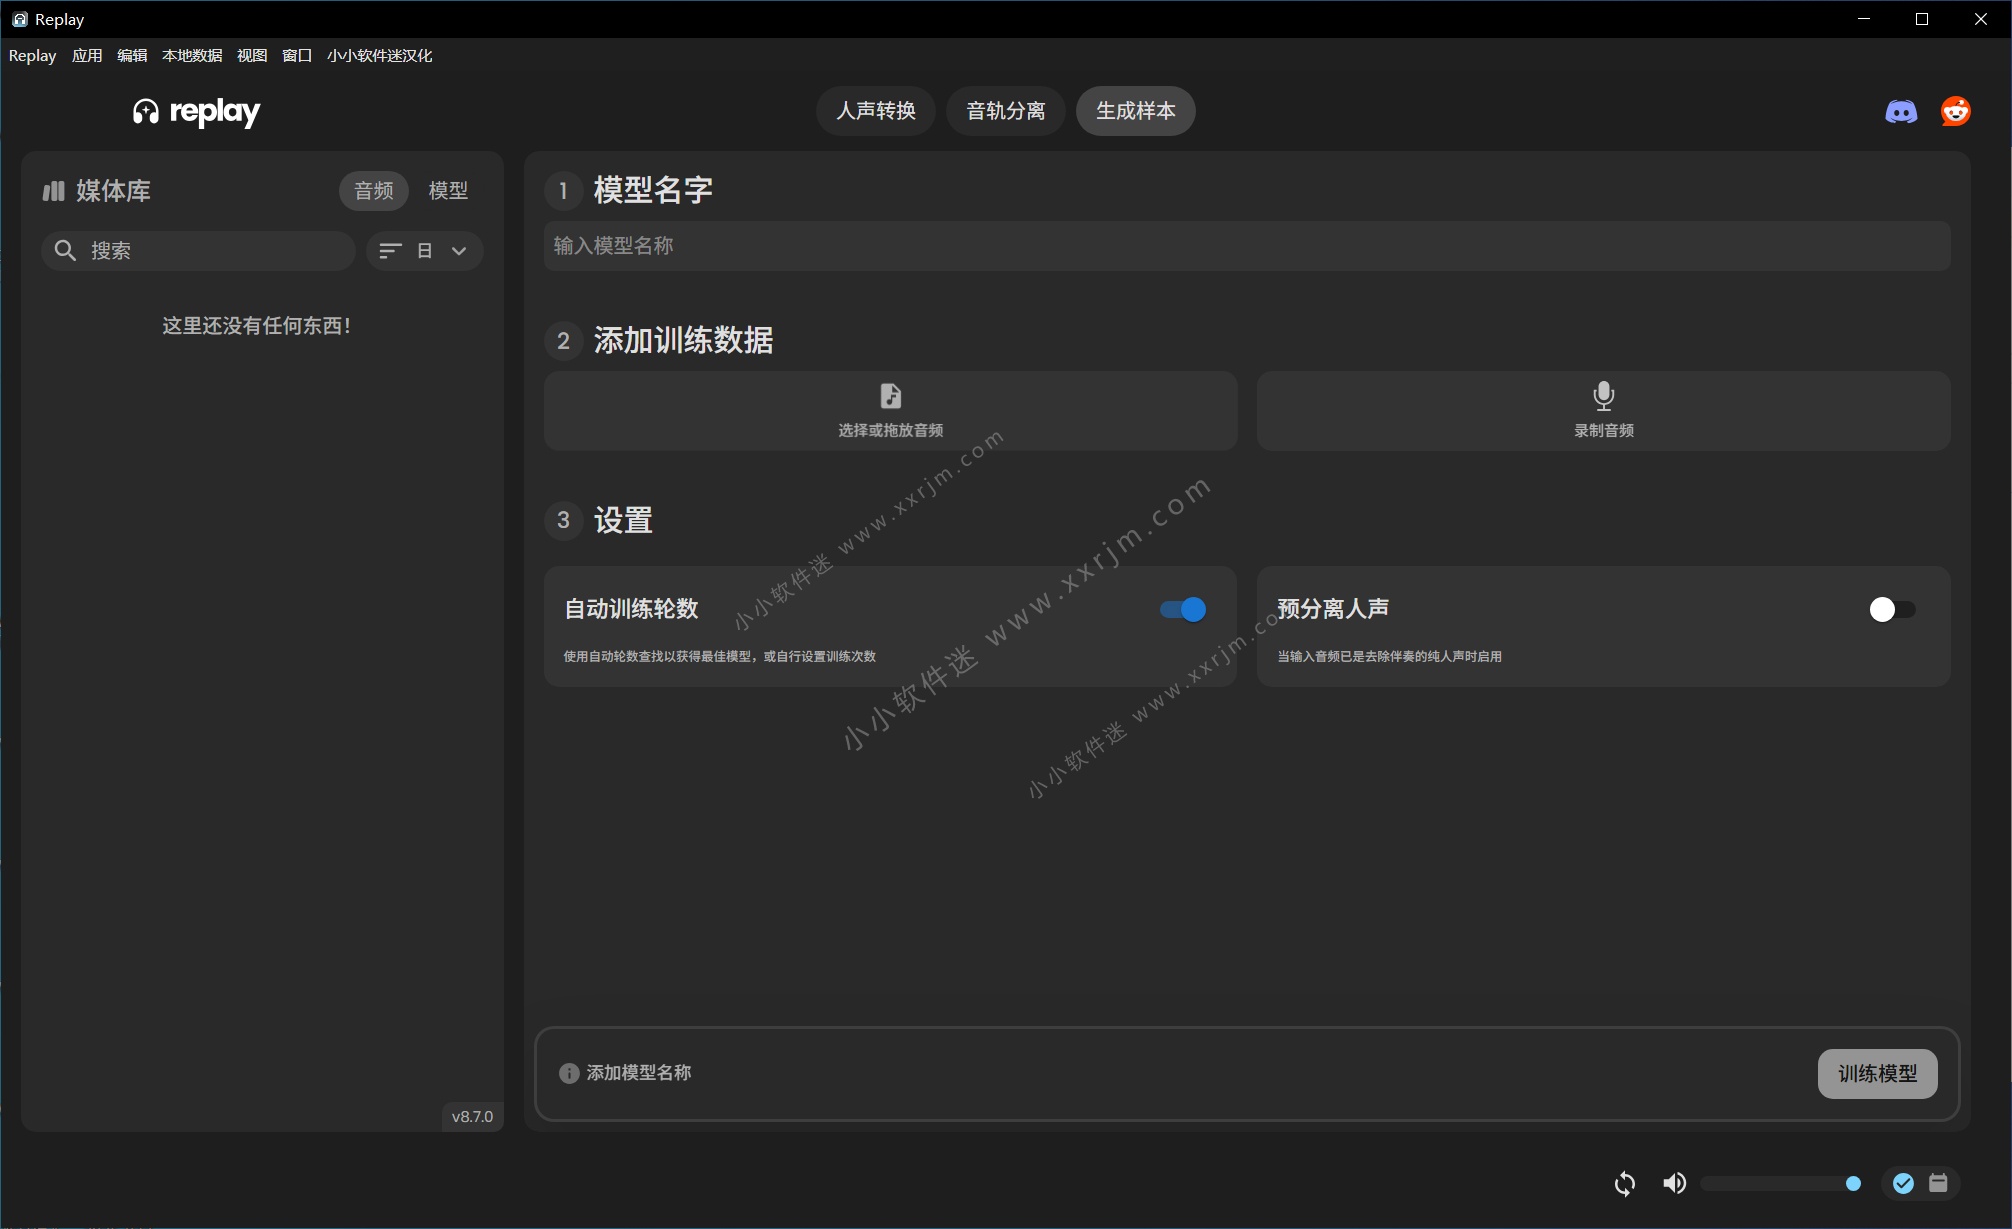Open the Reddit icon link

[1955, 111]
